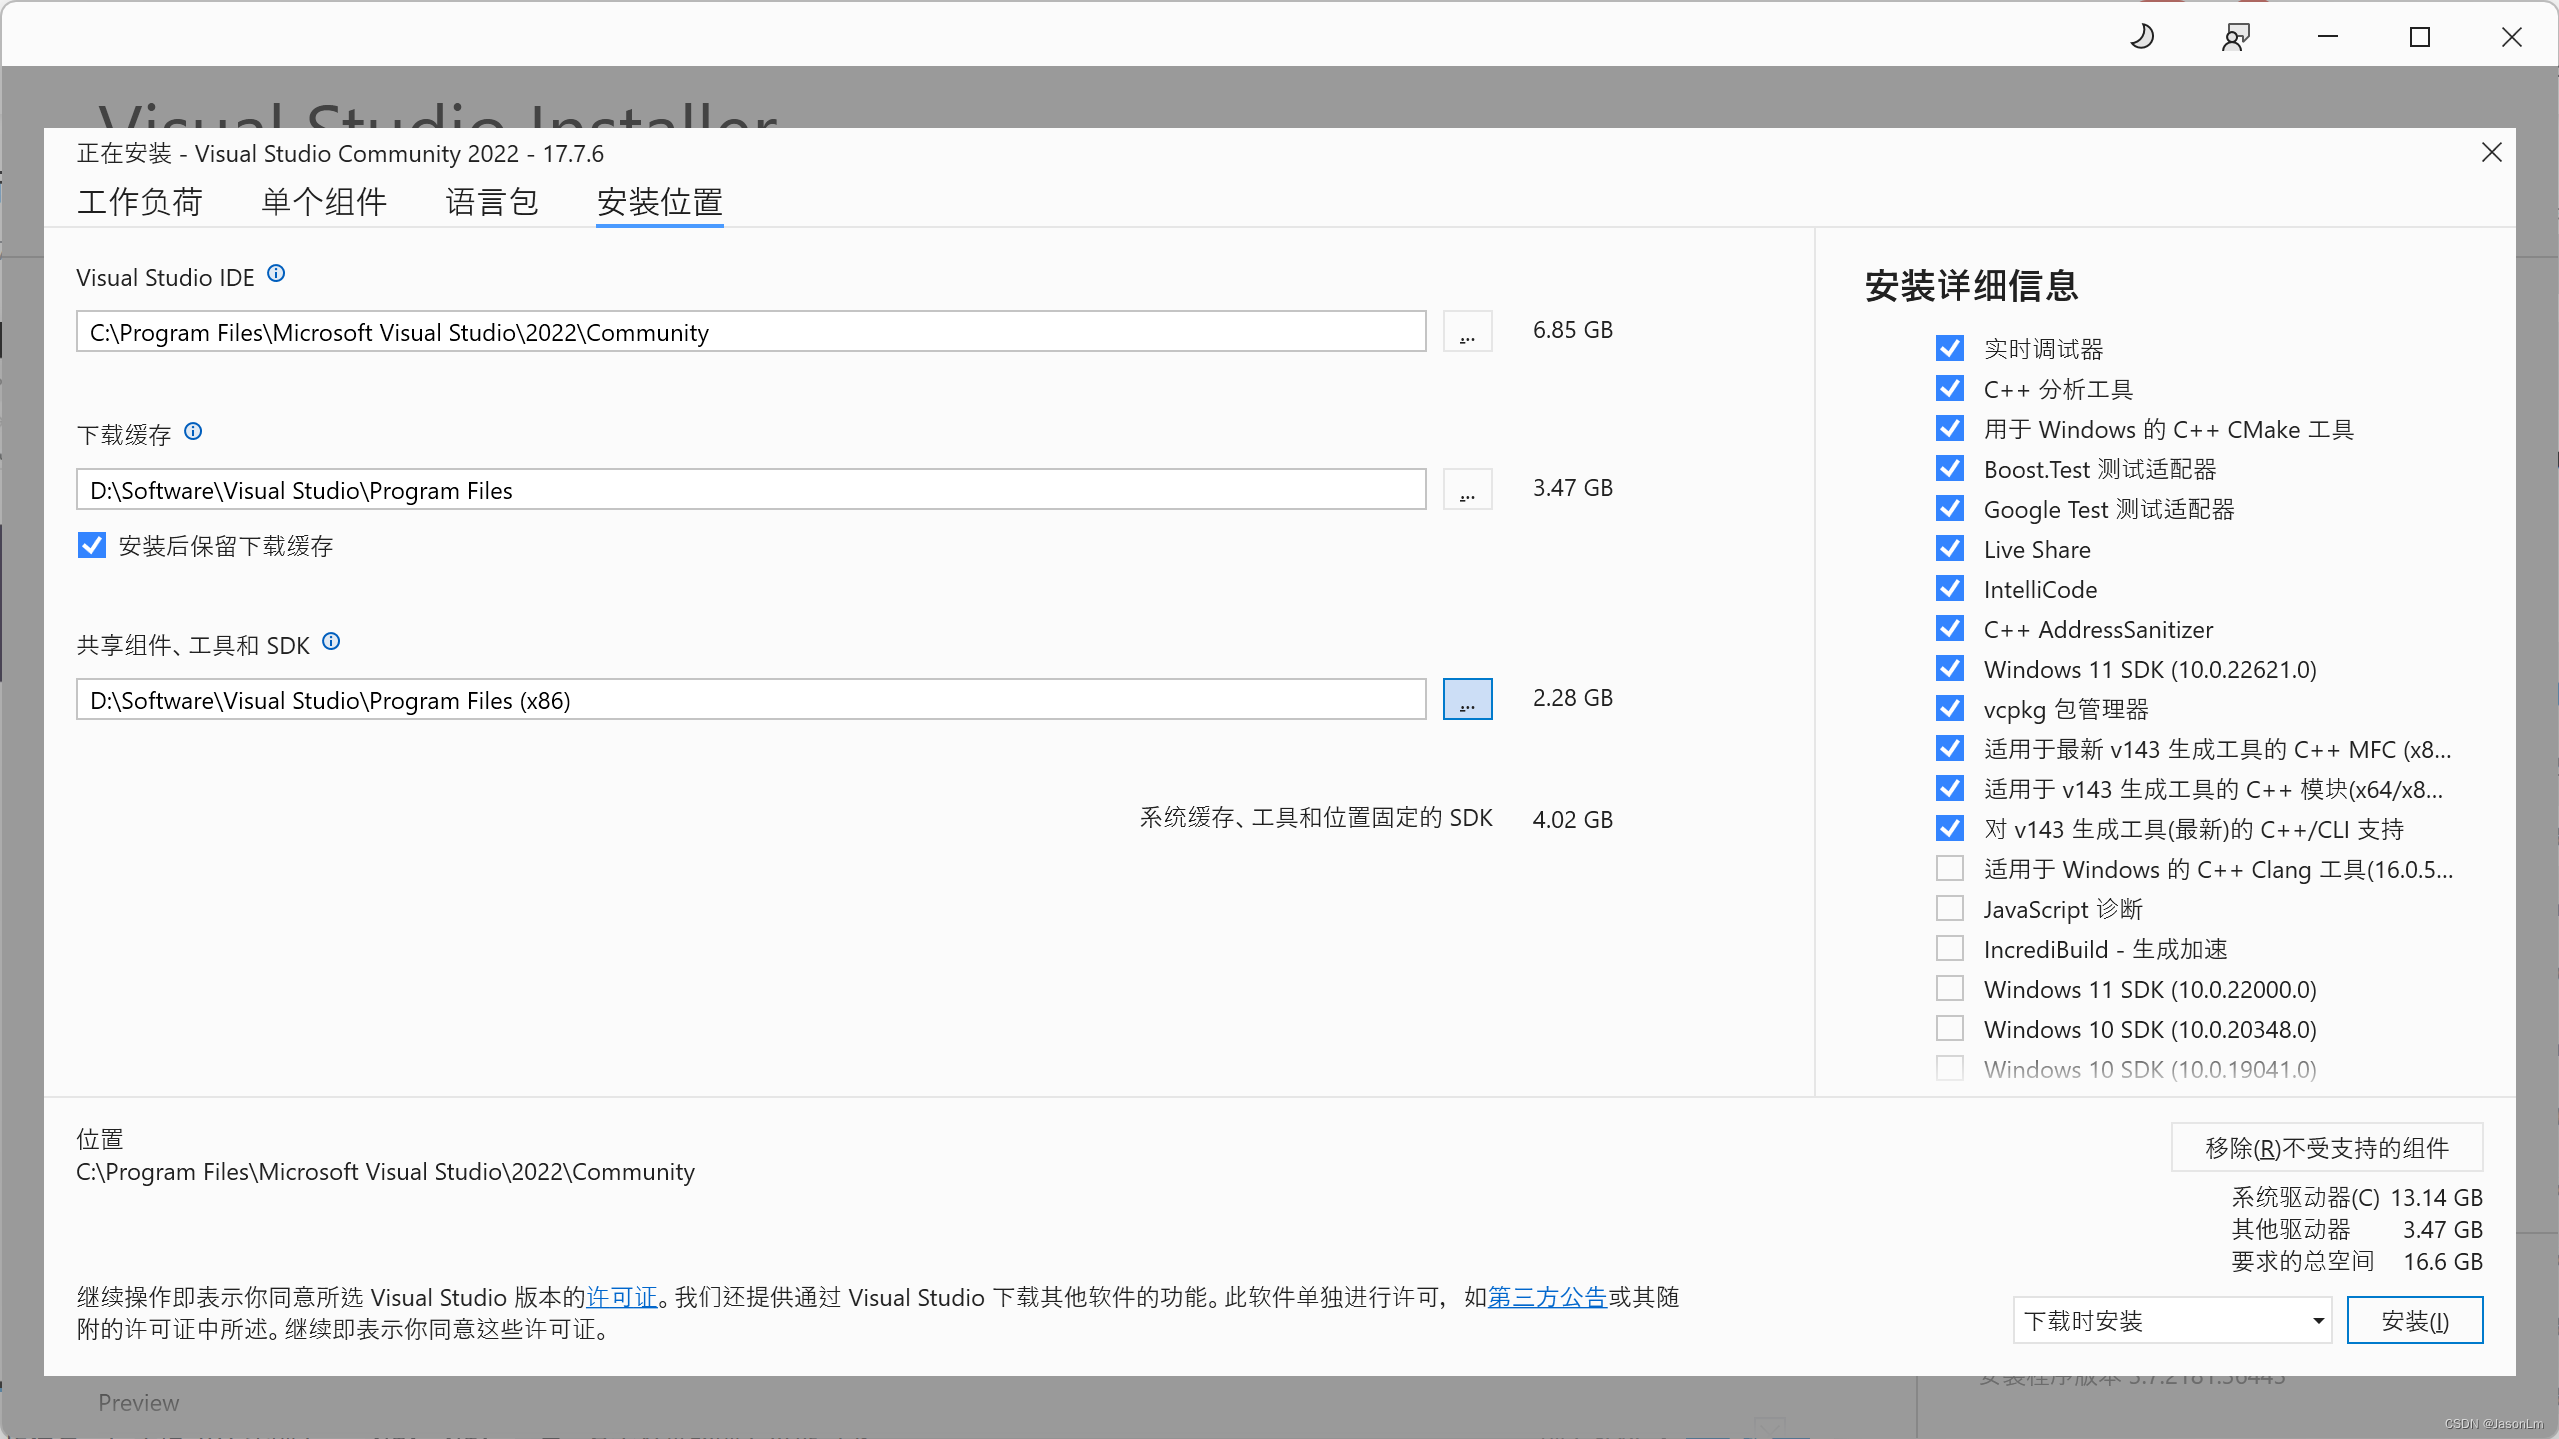
Task: Check Windows 11 SDK (10.0.22000.0)
Action: tap(1949, 988)
